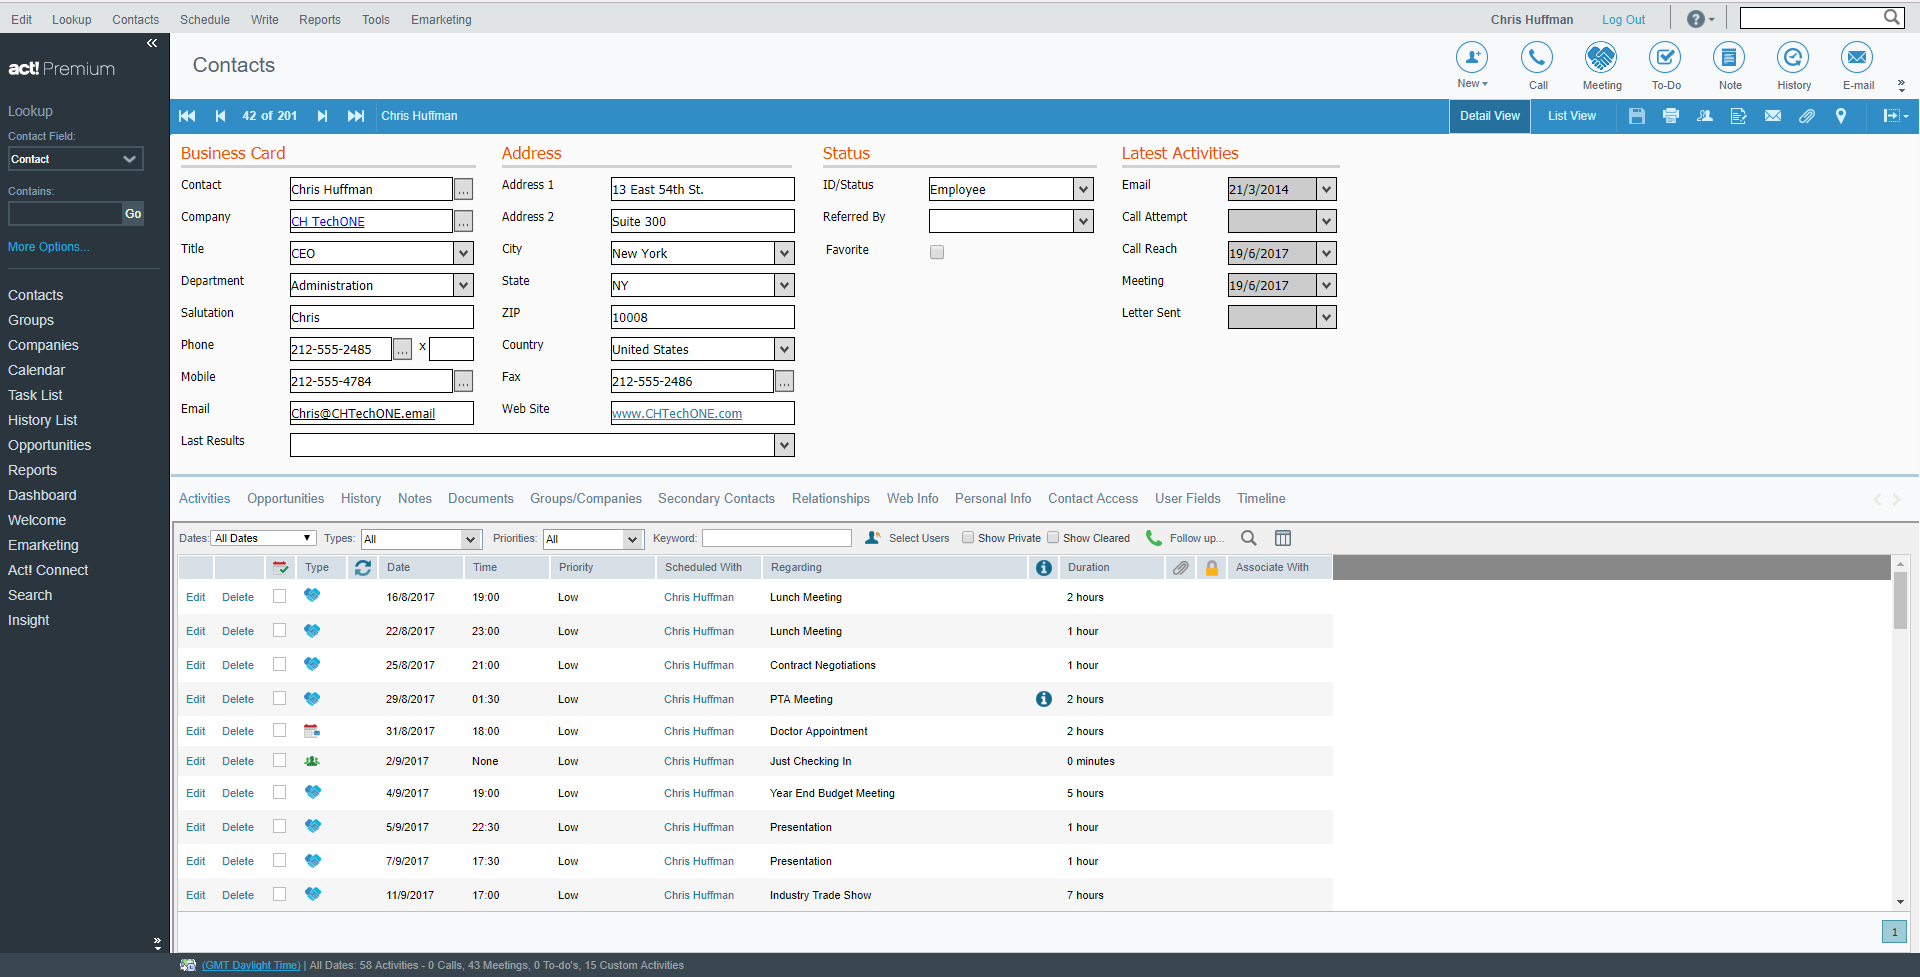Click the Attachment paperclip icon
The width and height of the screenshot is (1920, 977).
click(1807, 116)
